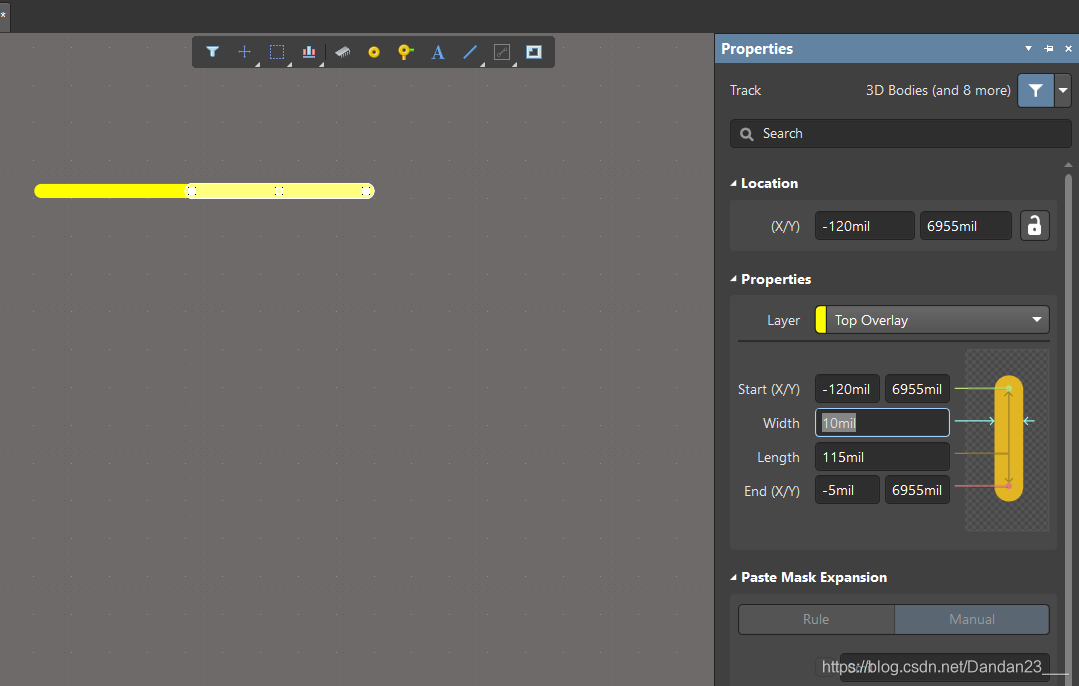The image size is (1079, 686).
Task: Click the yellow Top Overlay color swatch
Action: [821, 320]
